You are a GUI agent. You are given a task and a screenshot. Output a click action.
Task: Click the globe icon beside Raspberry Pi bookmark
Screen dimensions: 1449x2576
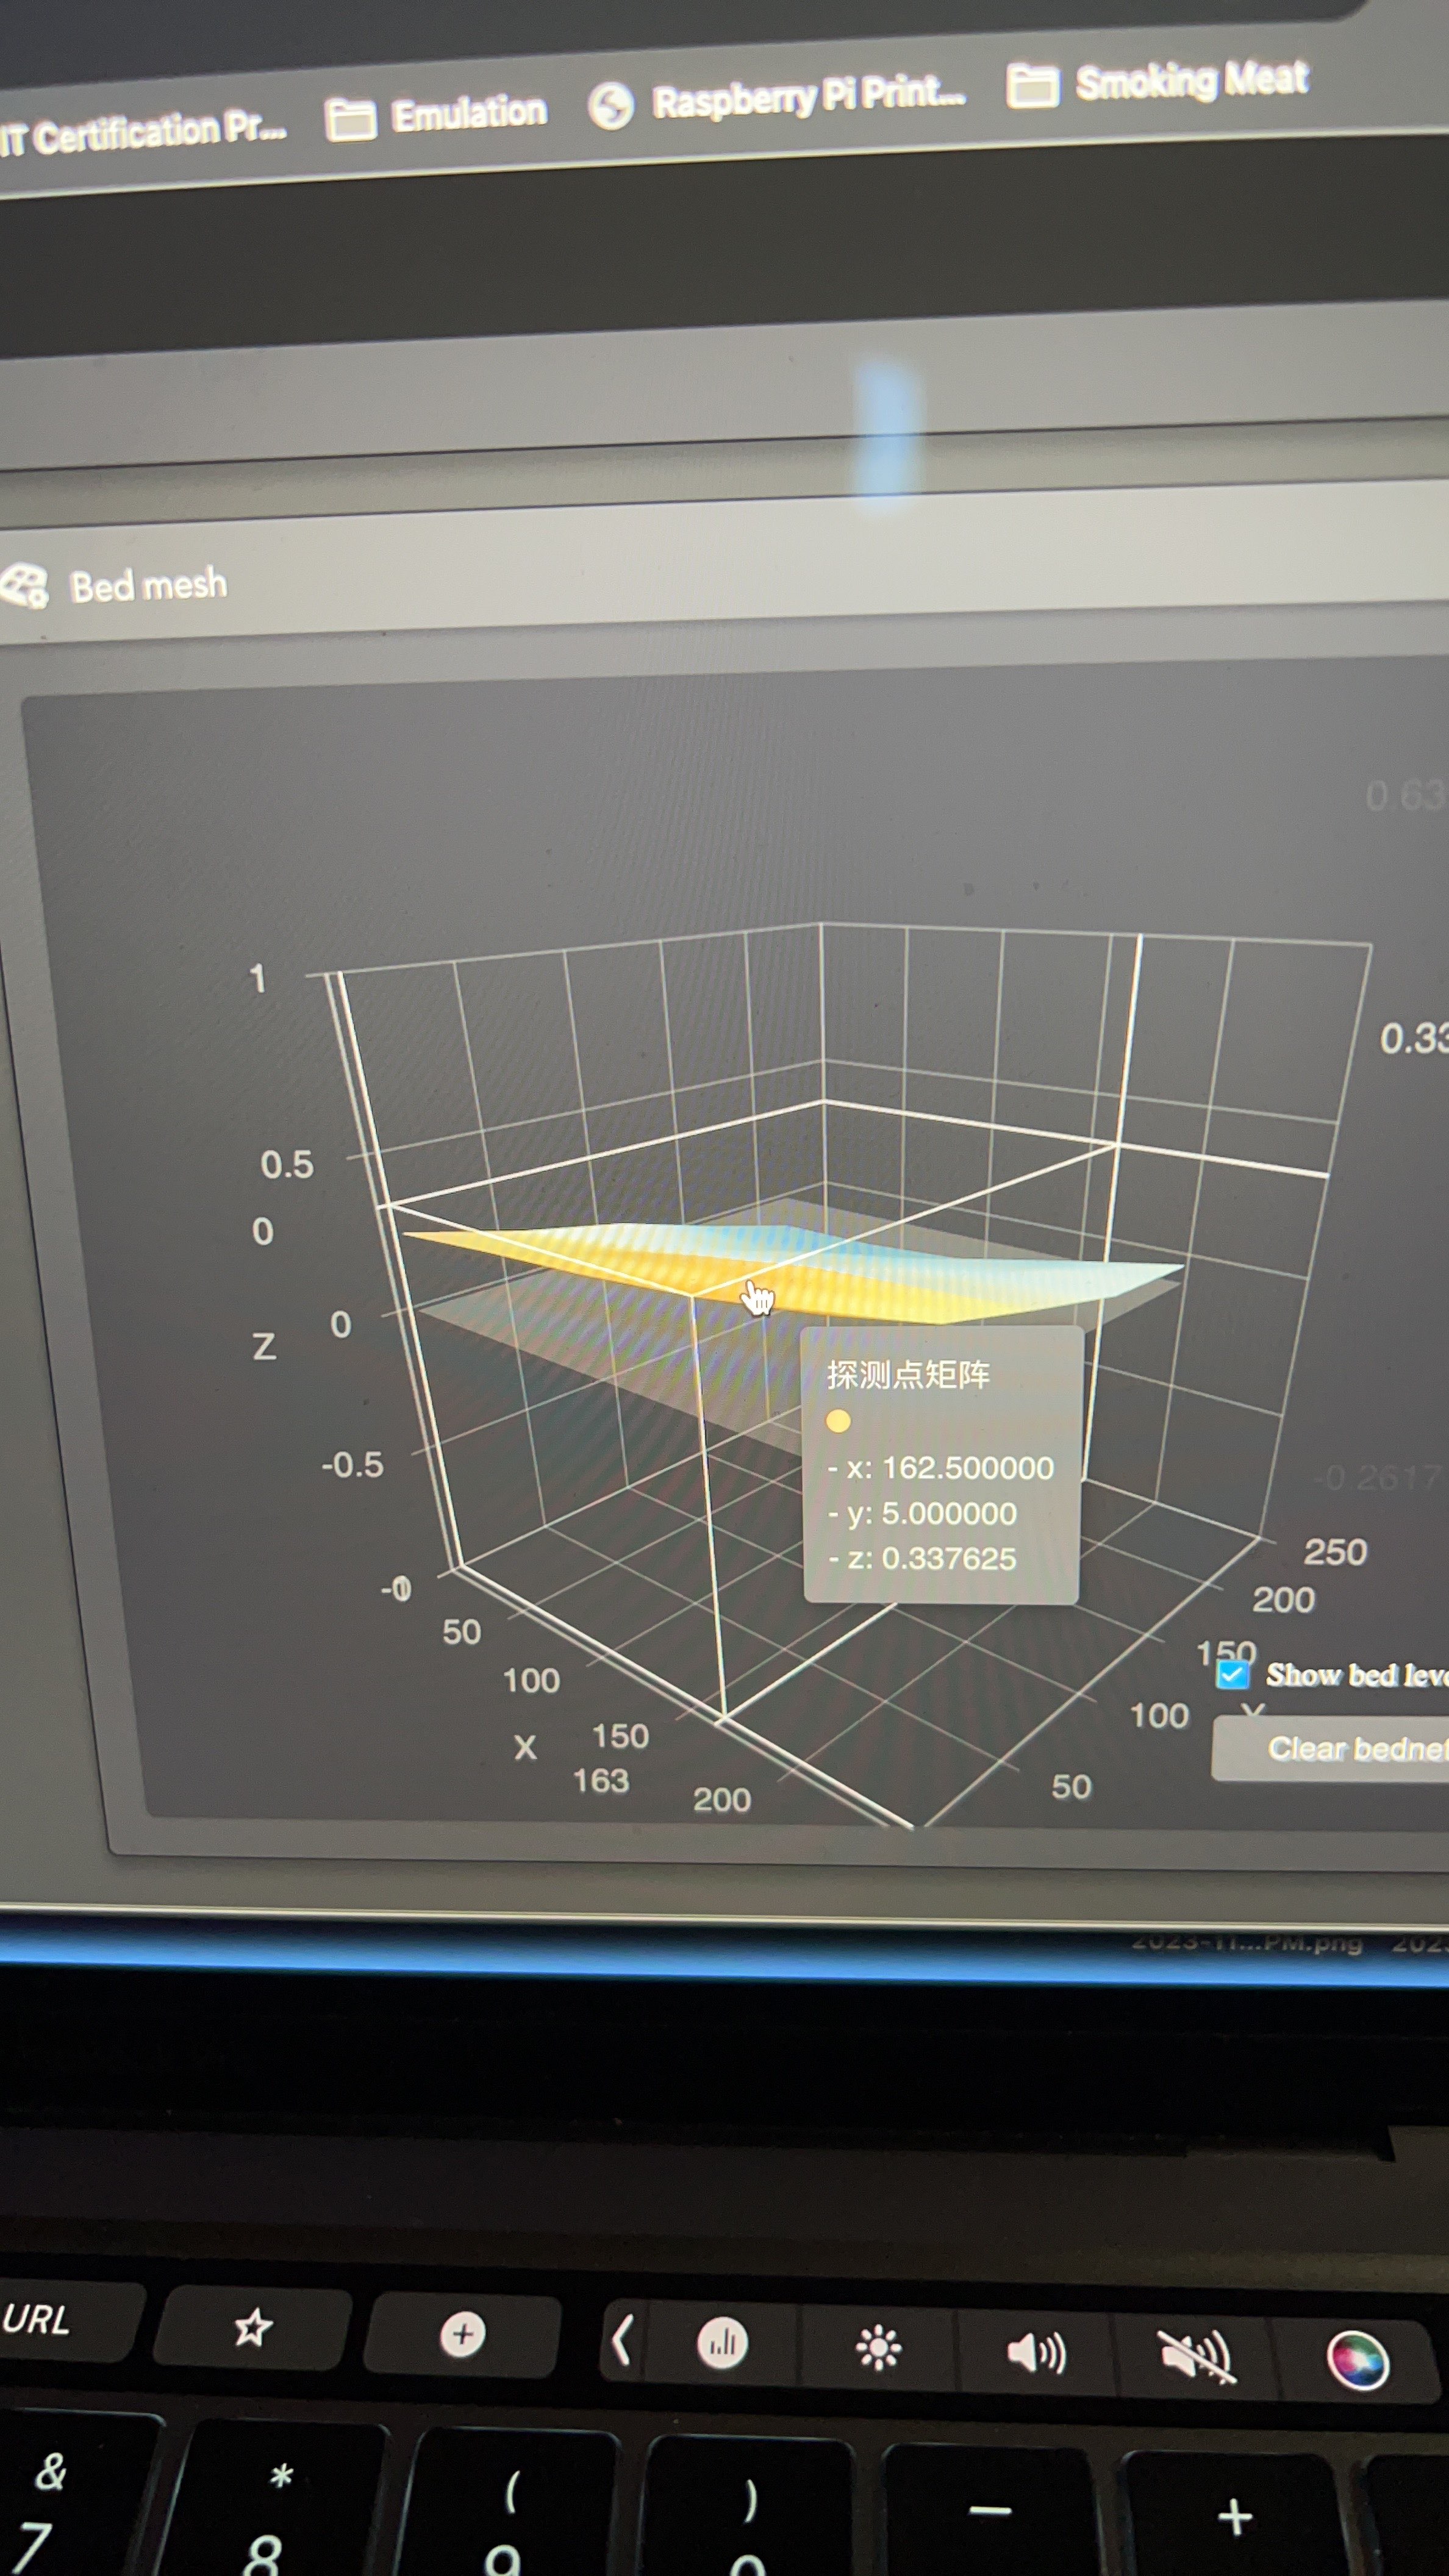611,106
